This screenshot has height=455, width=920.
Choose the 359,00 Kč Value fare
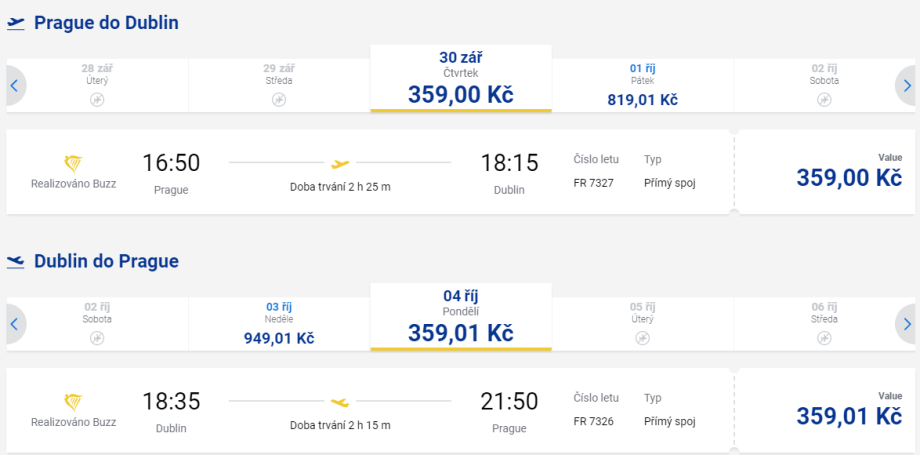[x=849, y=174]
